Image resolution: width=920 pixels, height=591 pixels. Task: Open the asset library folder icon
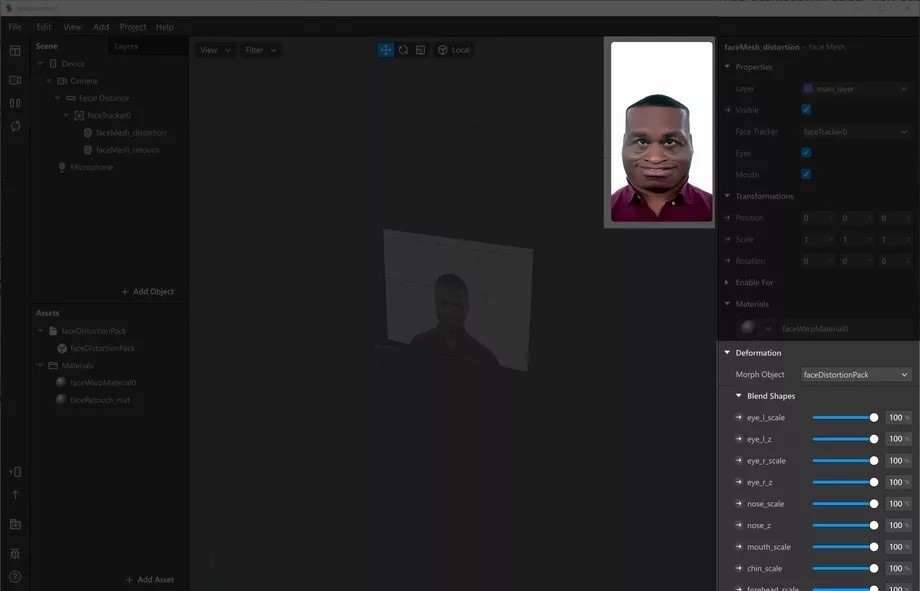tap(15, 524)
